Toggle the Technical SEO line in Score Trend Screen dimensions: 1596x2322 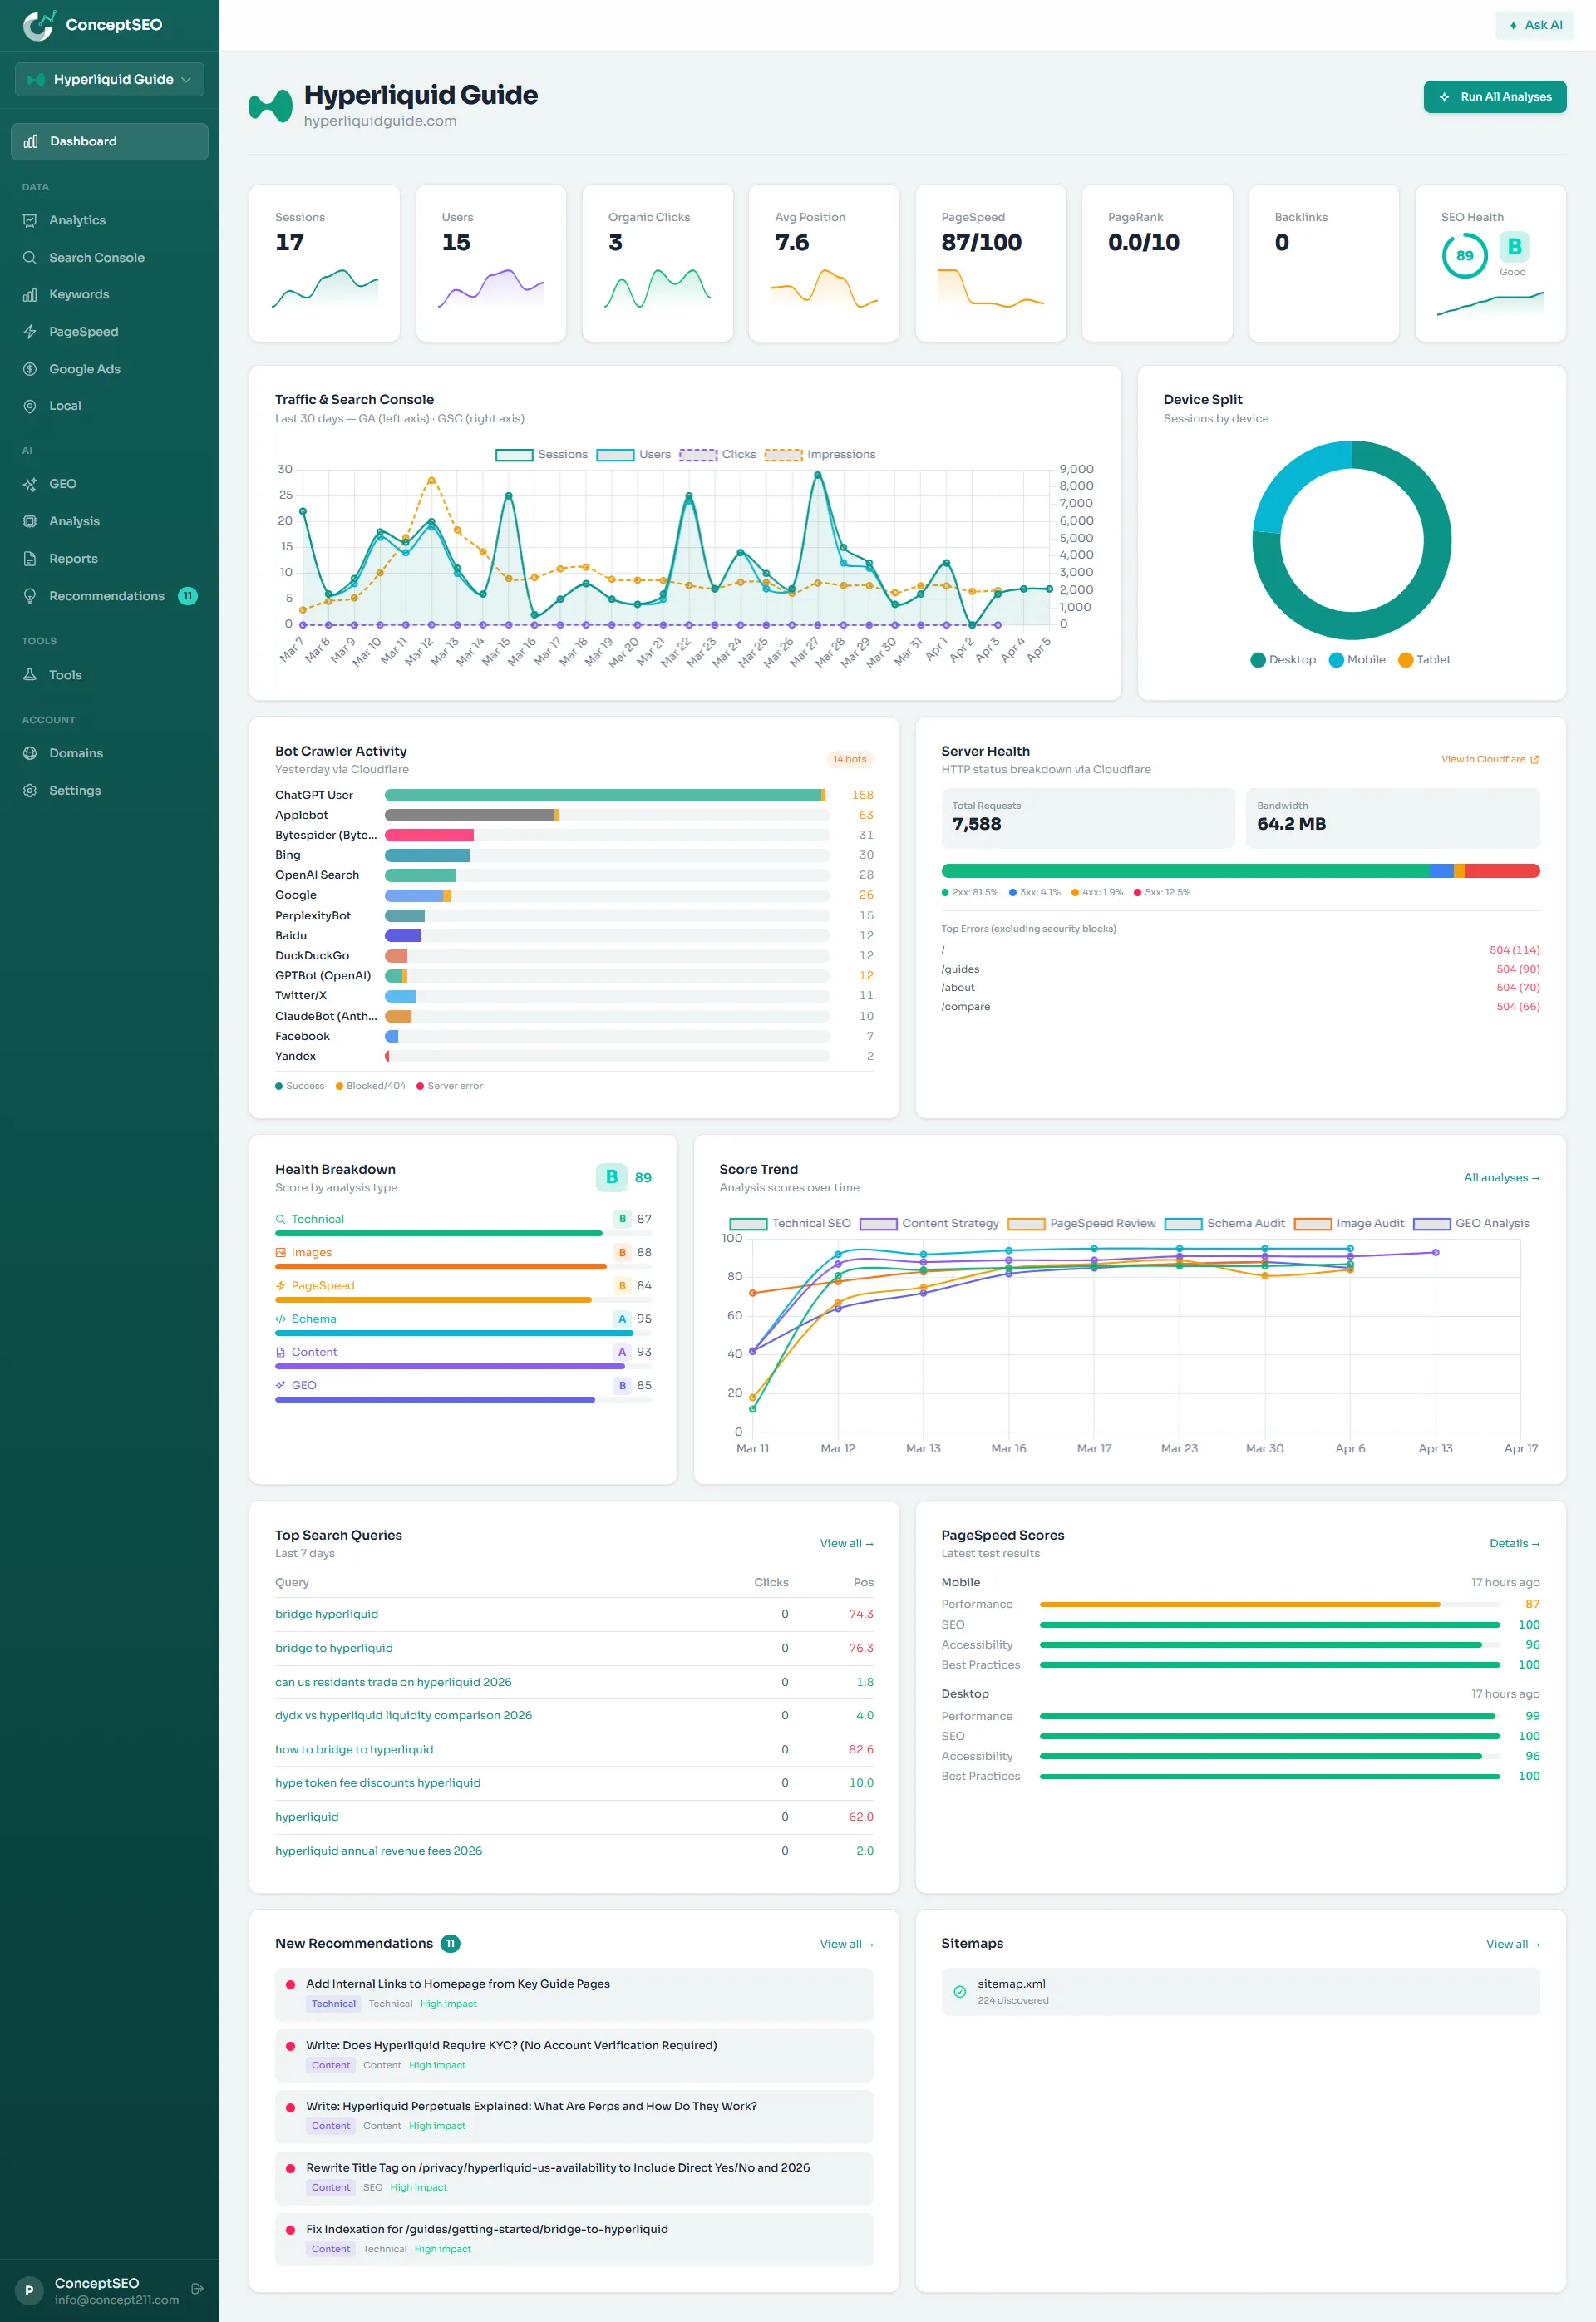point(790,1223)
